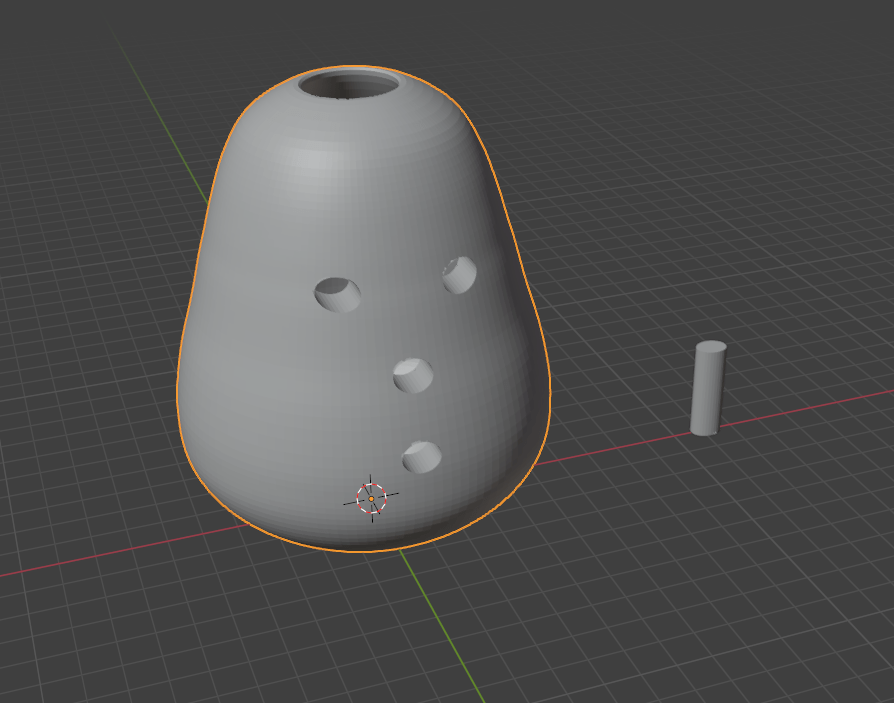Click the upper-left finger hole
894x703 pixels.
[x=338, y=294]
